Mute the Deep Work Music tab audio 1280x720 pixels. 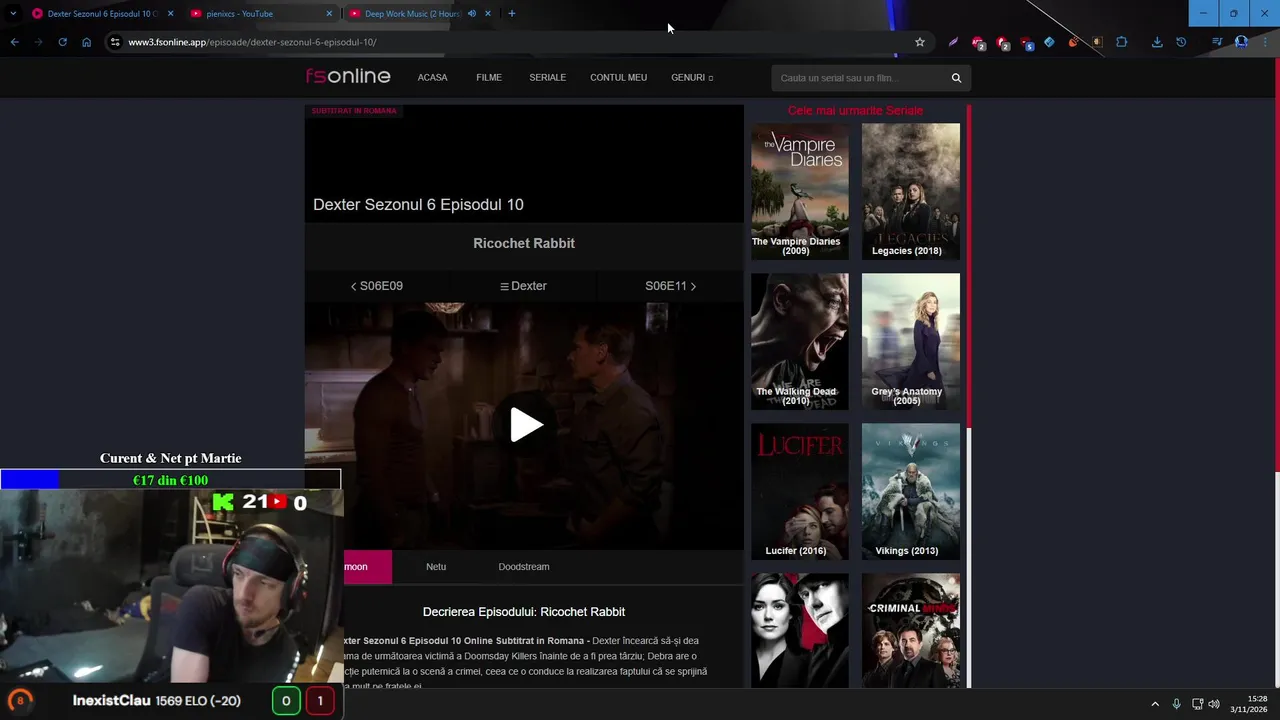[x=472, y=14]
